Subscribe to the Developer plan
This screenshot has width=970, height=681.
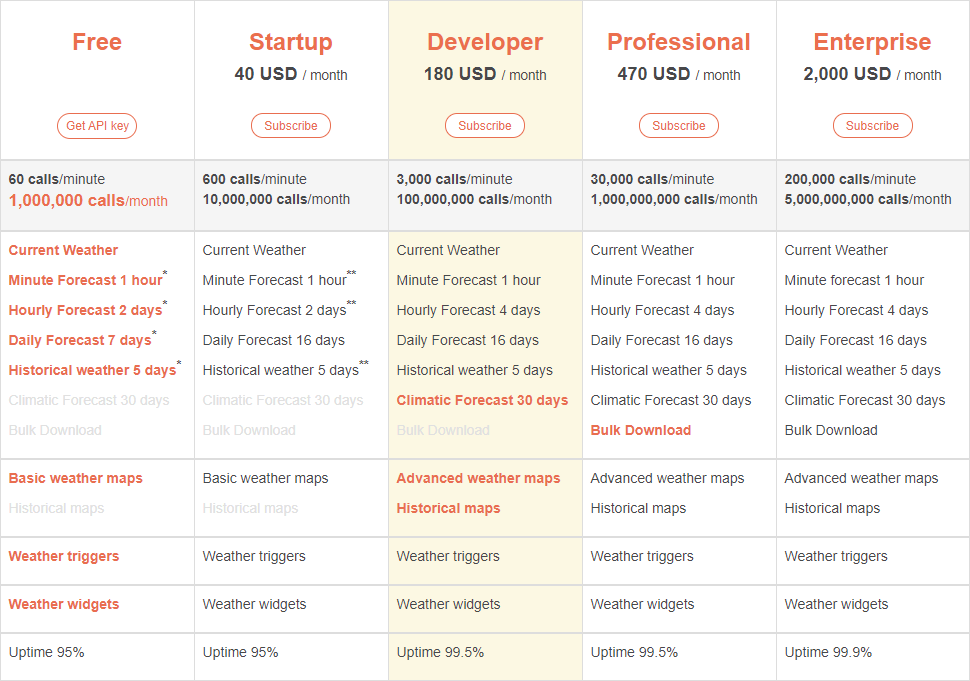(485, 126)
